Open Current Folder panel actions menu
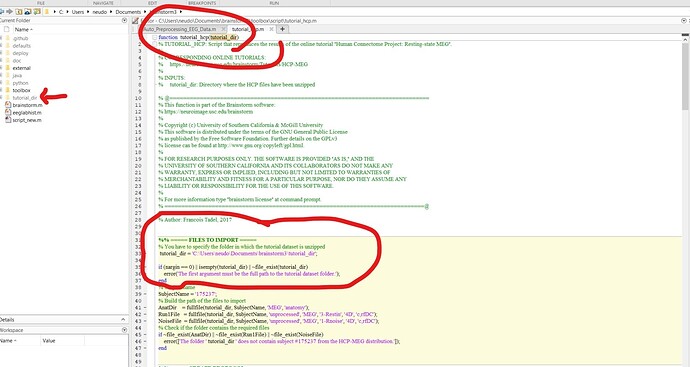 [124, 20]
